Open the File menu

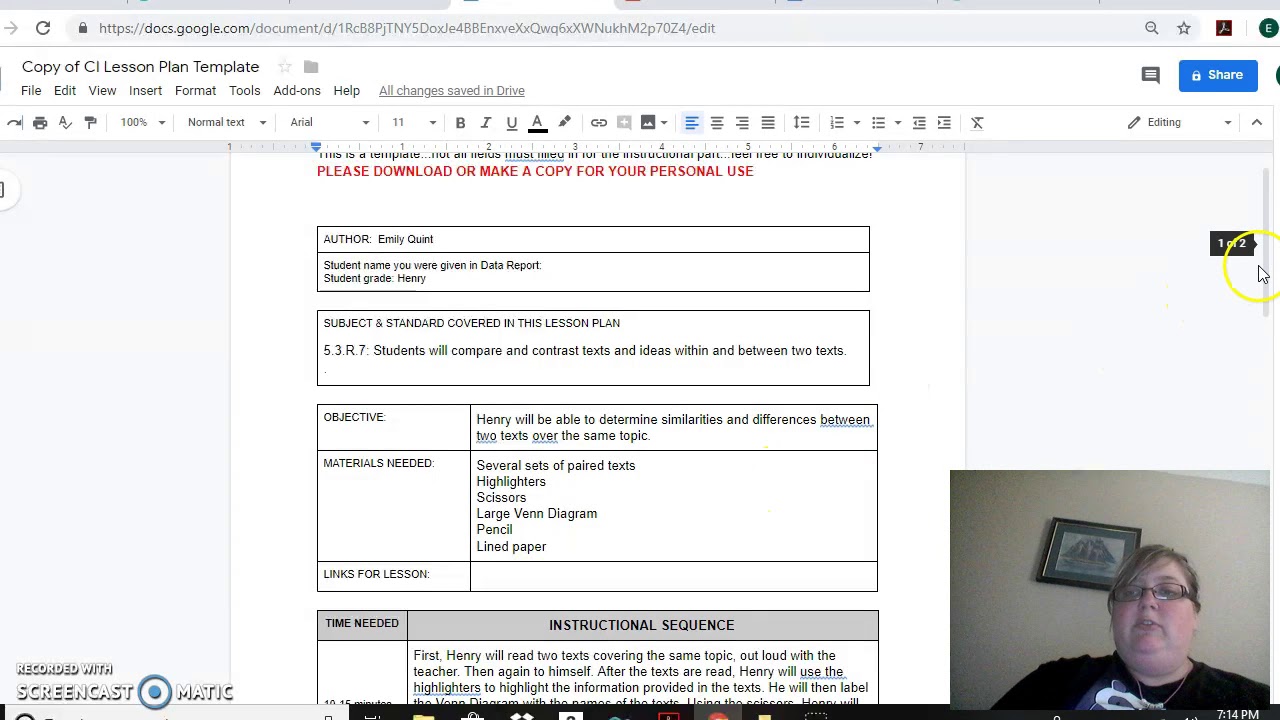(31, 90)
